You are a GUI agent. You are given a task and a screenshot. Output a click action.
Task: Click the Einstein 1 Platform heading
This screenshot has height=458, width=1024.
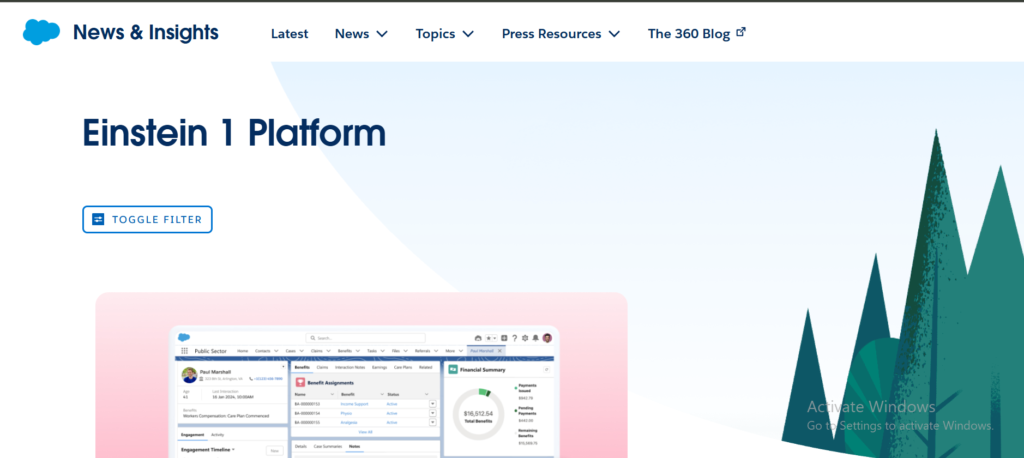click(x=234, y=133)
